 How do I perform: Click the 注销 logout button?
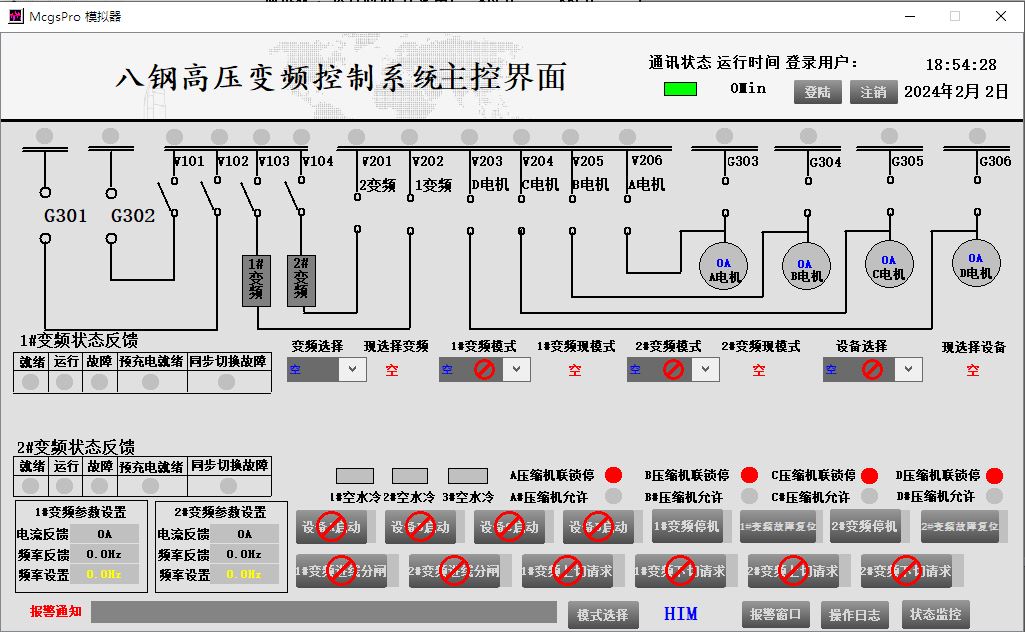point(873,92)
